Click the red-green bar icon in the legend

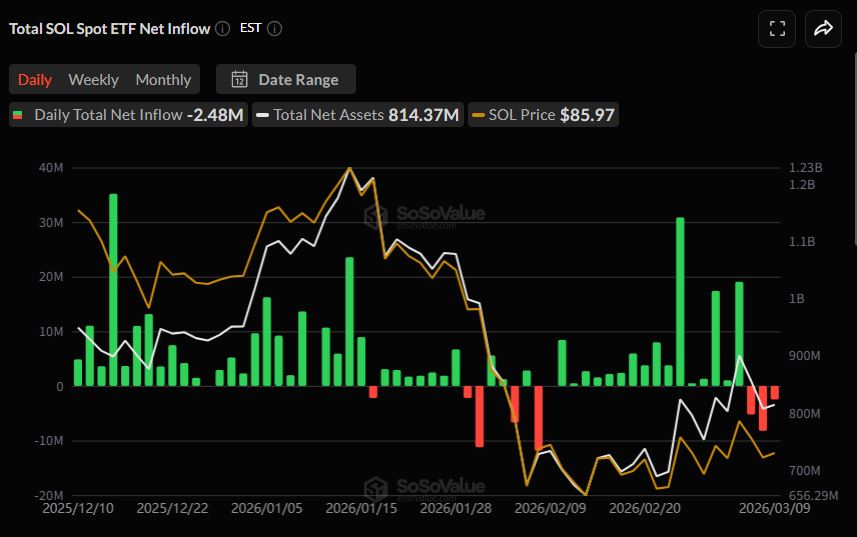pos(18,115)
